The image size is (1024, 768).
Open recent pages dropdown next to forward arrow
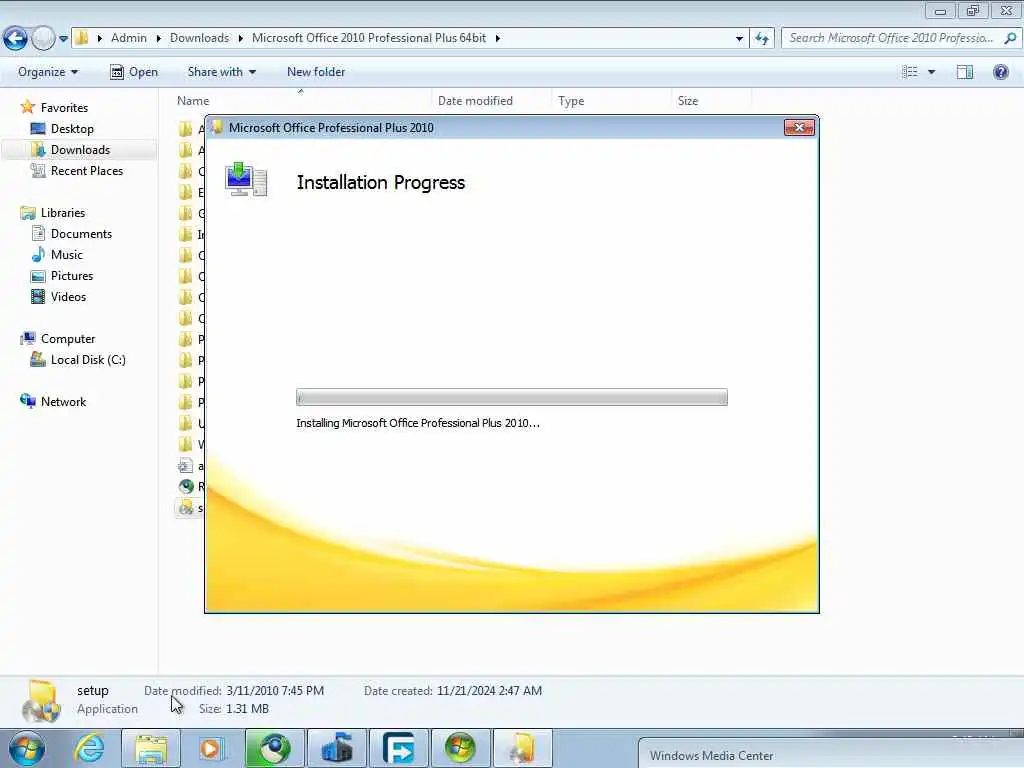coord(63,39)
